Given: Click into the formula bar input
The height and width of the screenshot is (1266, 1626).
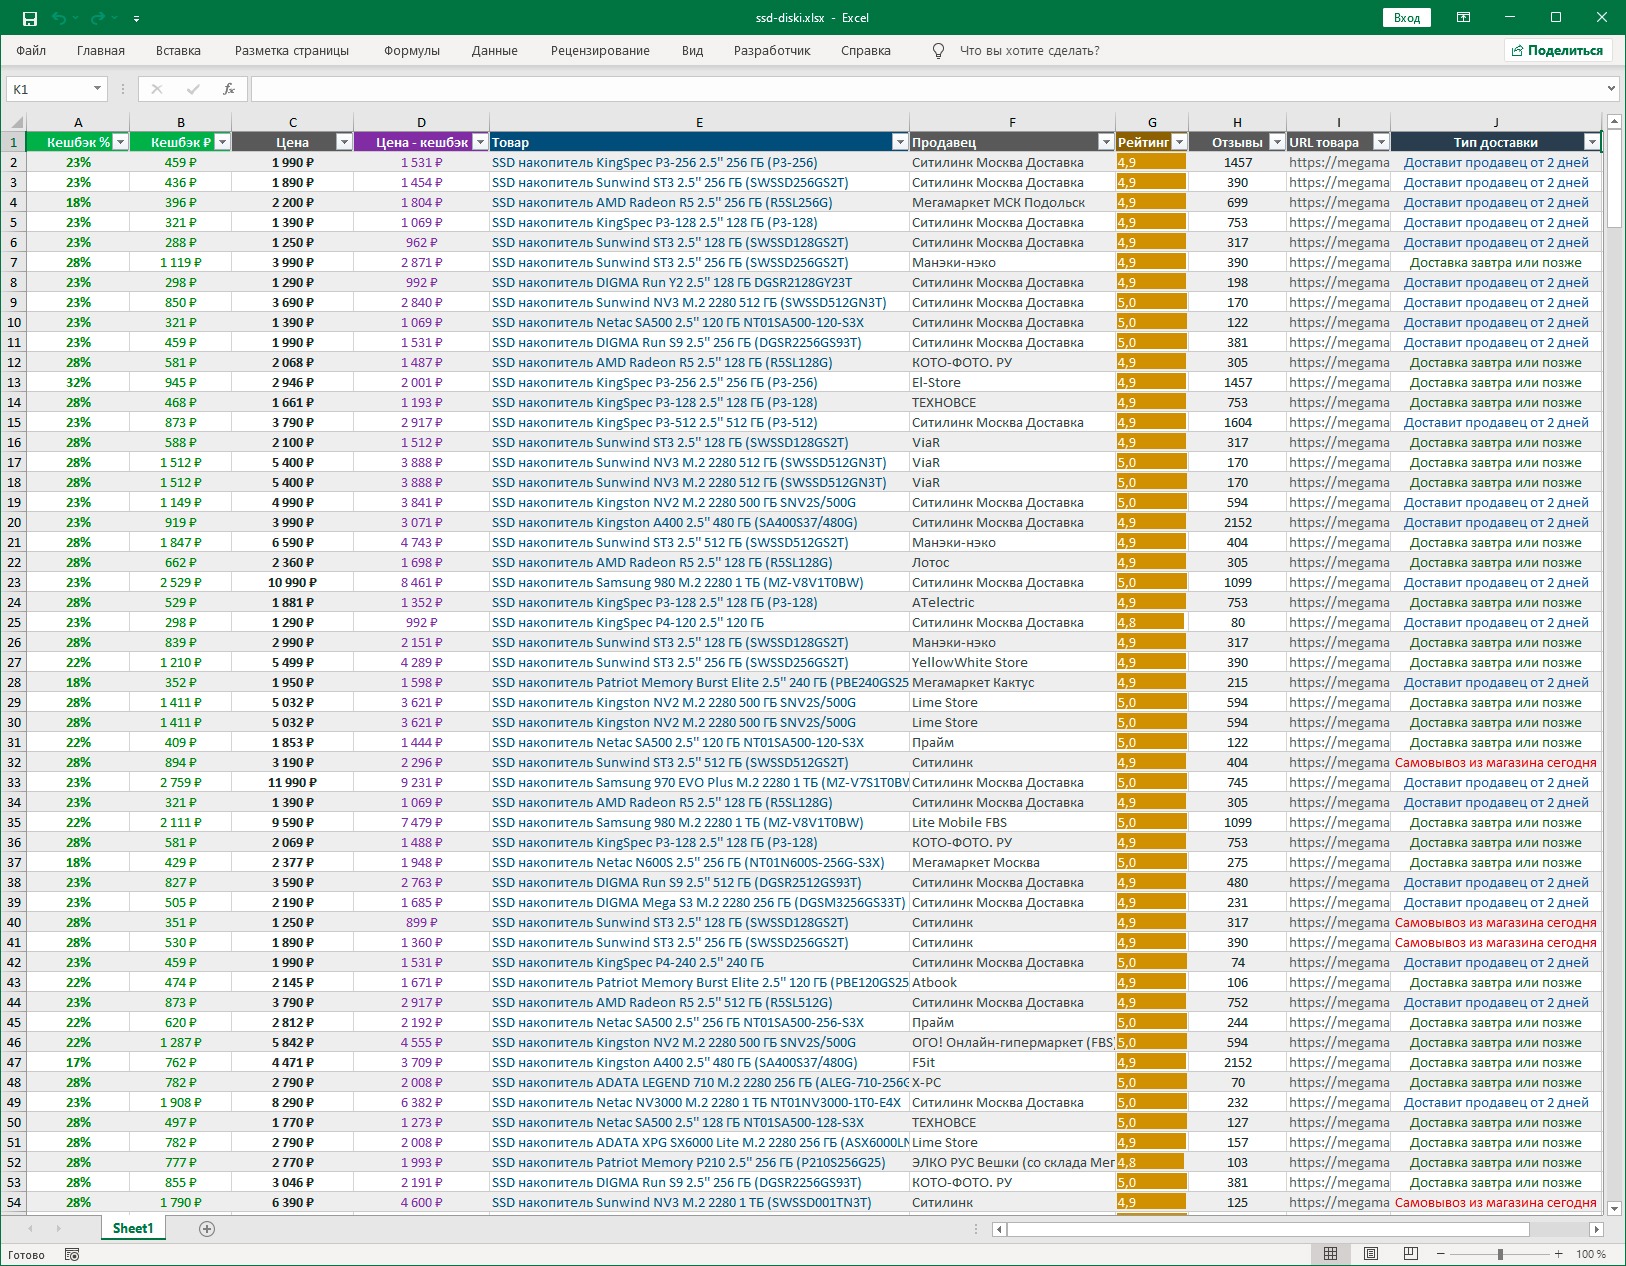Looking at the screenshot, I should pyautogui.click(x=926, y=89).
